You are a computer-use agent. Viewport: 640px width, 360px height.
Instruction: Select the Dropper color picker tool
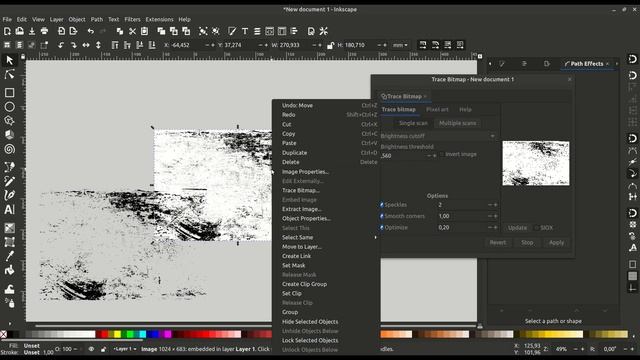pos(9,256)
